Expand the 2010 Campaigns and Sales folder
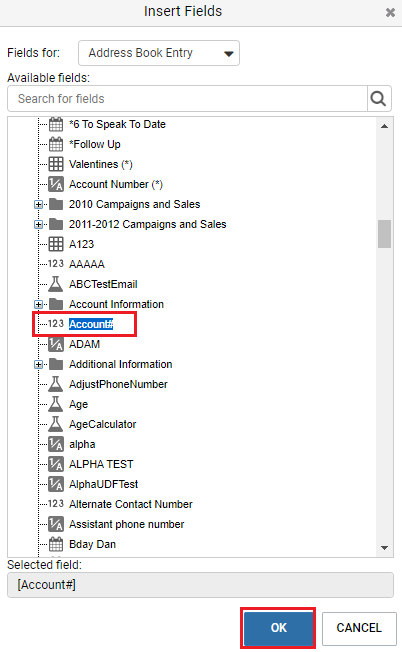402x652 pixels. coord(38,204)
